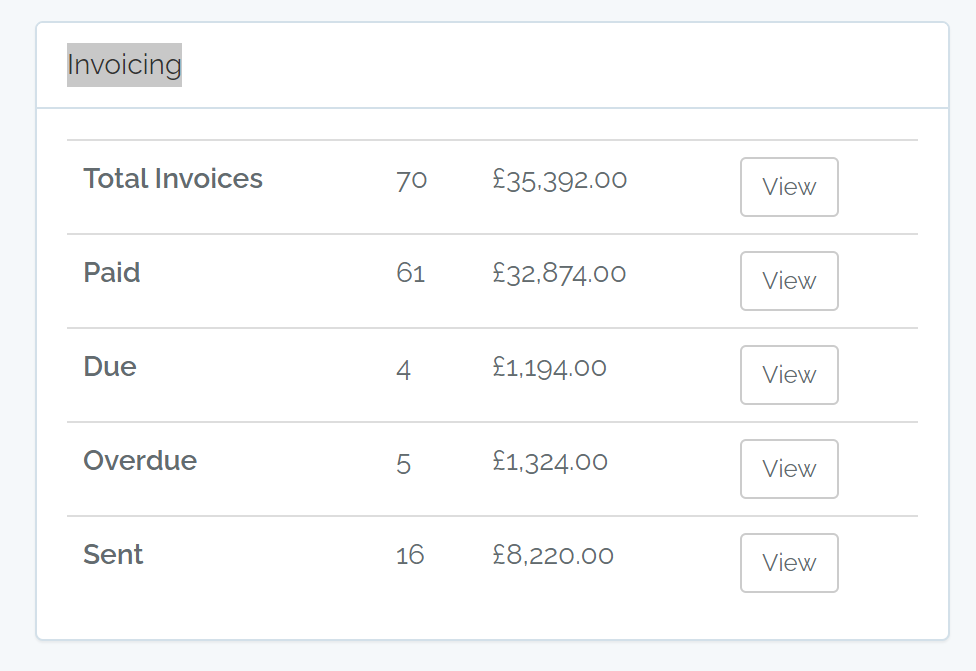This screenshot has height=671, width=976.
Task: Select the £1,194.00 due amount
Action: [549, 368]
